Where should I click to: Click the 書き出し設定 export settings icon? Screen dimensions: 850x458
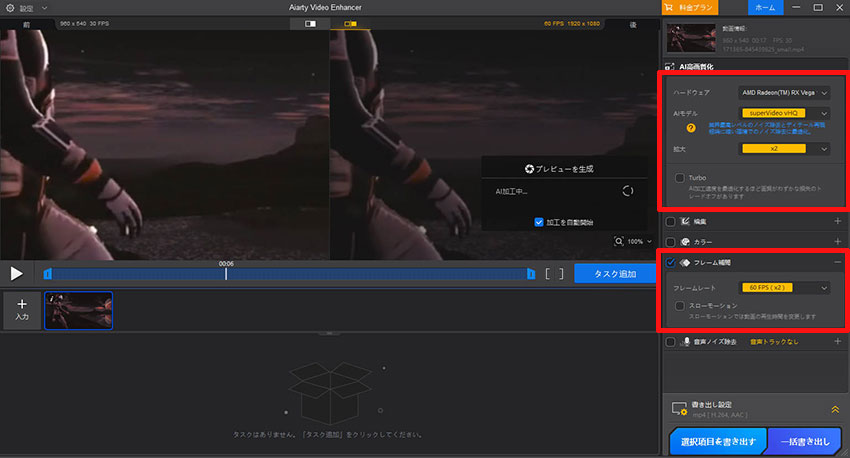click(x=679, y=409)
